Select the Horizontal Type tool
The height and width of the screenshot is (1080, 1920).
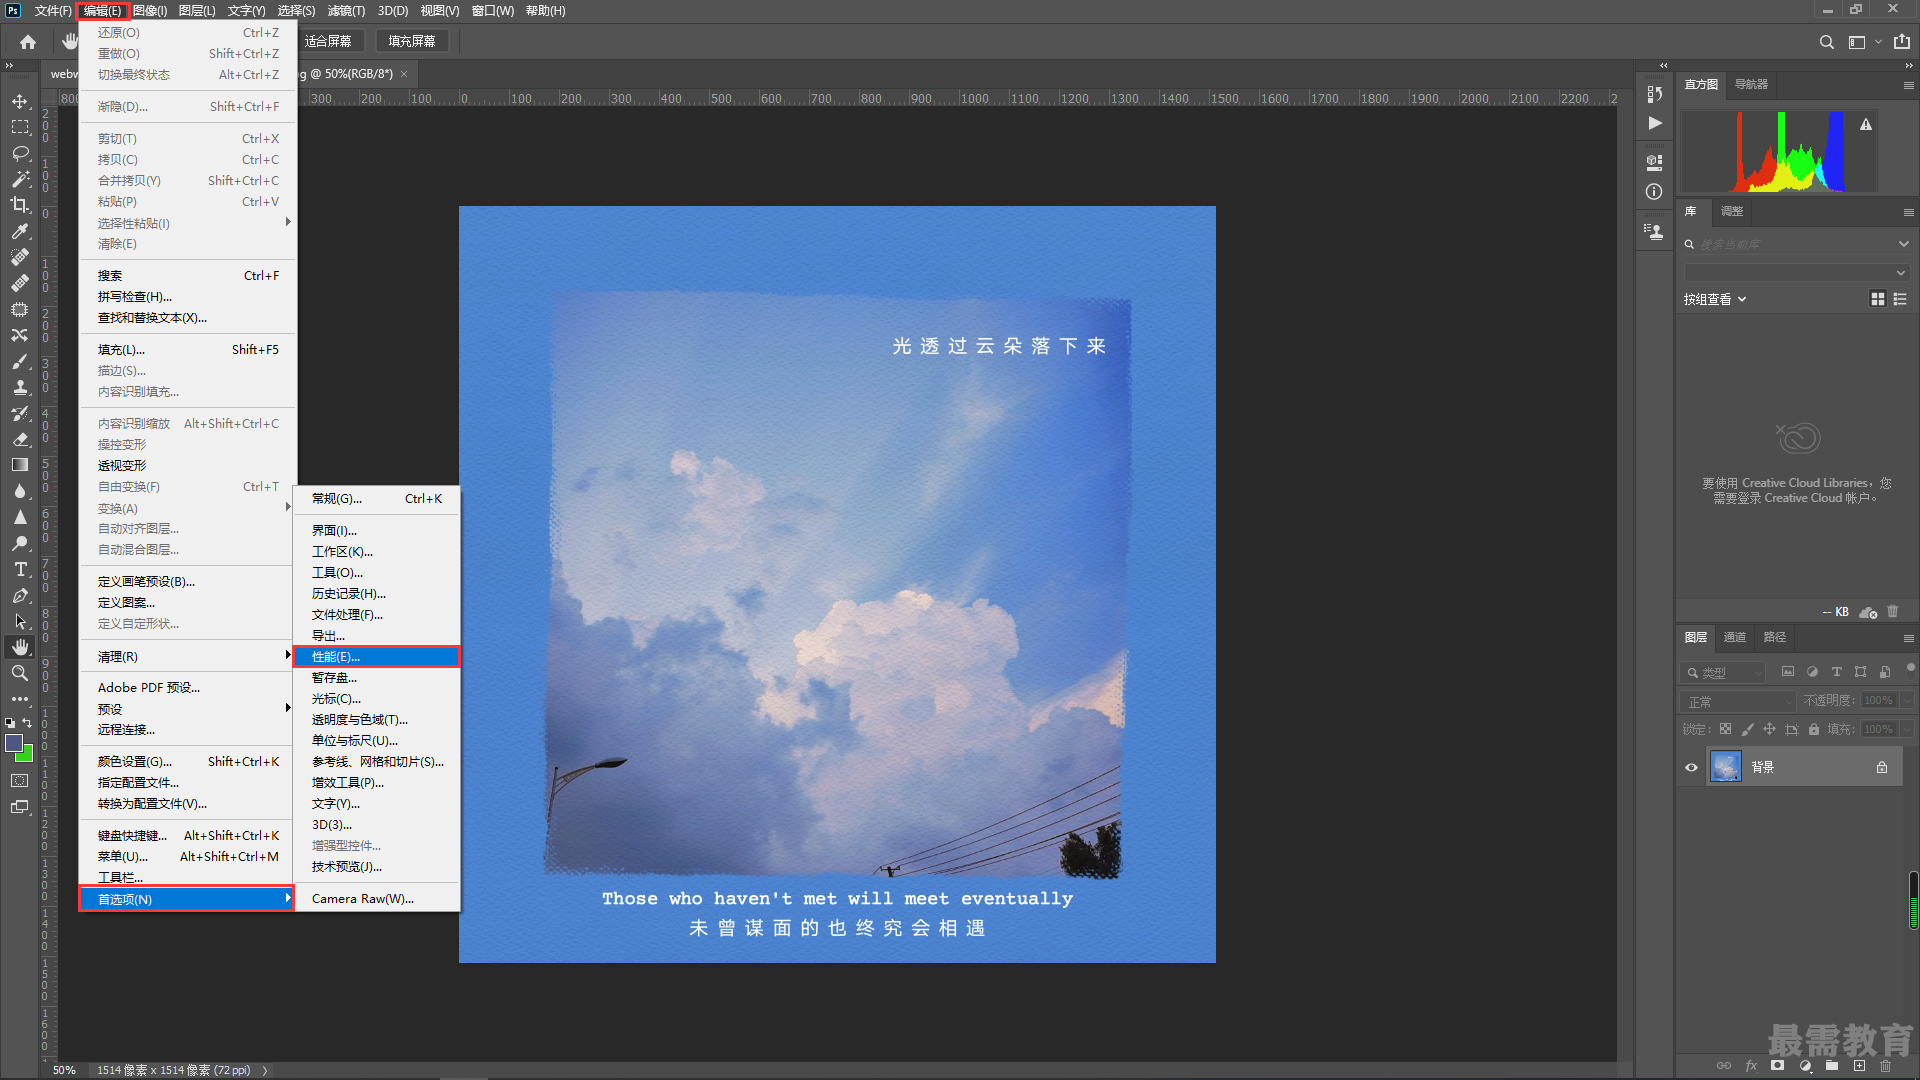(x=19, y=569)
